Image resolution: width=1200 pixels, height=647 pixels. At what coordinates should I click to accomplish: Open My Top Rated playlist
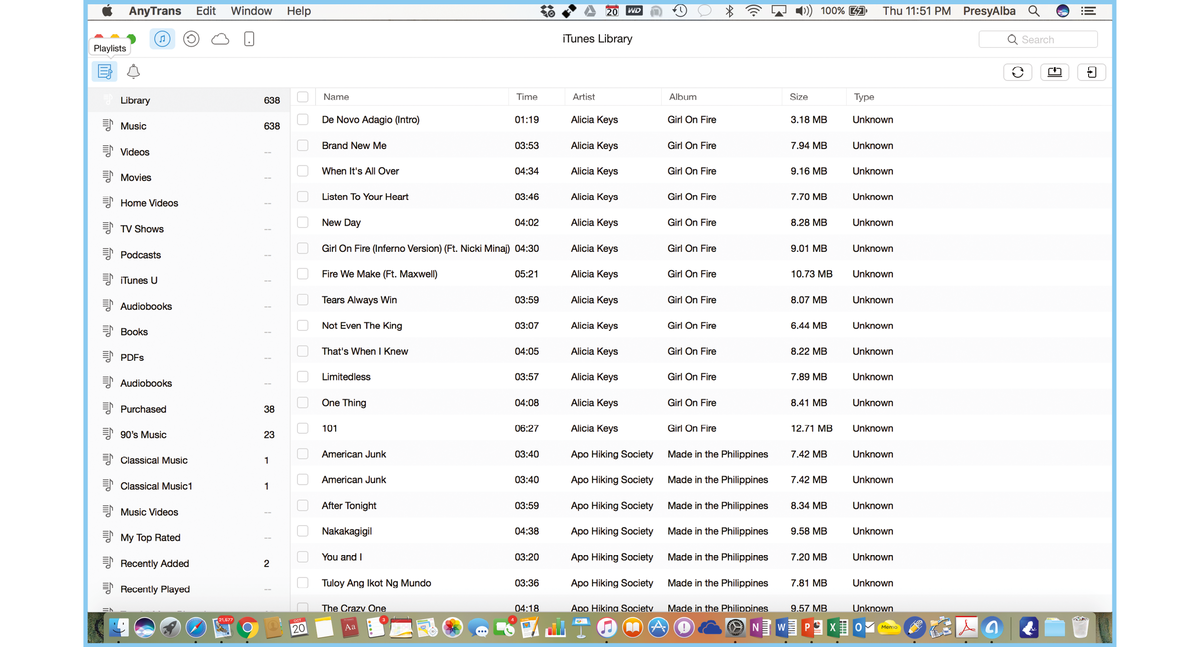(x=189, y=537)
